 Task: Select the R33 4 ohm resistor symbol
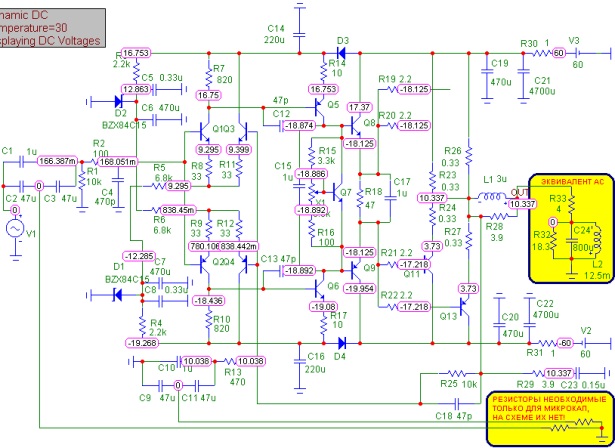pyautogui.click(x=571, y=202)
